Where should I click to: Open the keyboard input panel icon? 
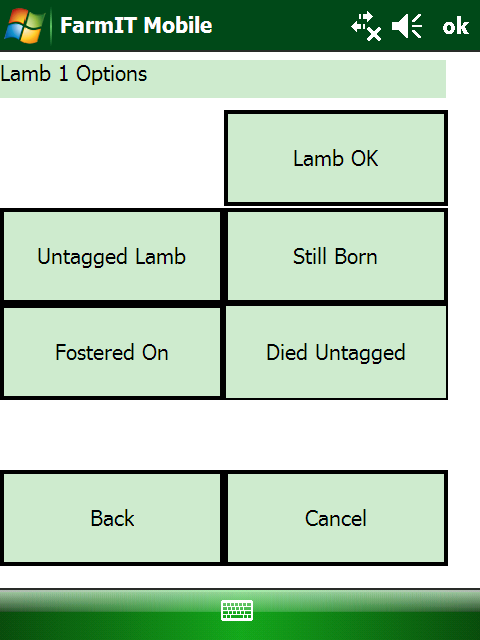[x=237, y=610]
